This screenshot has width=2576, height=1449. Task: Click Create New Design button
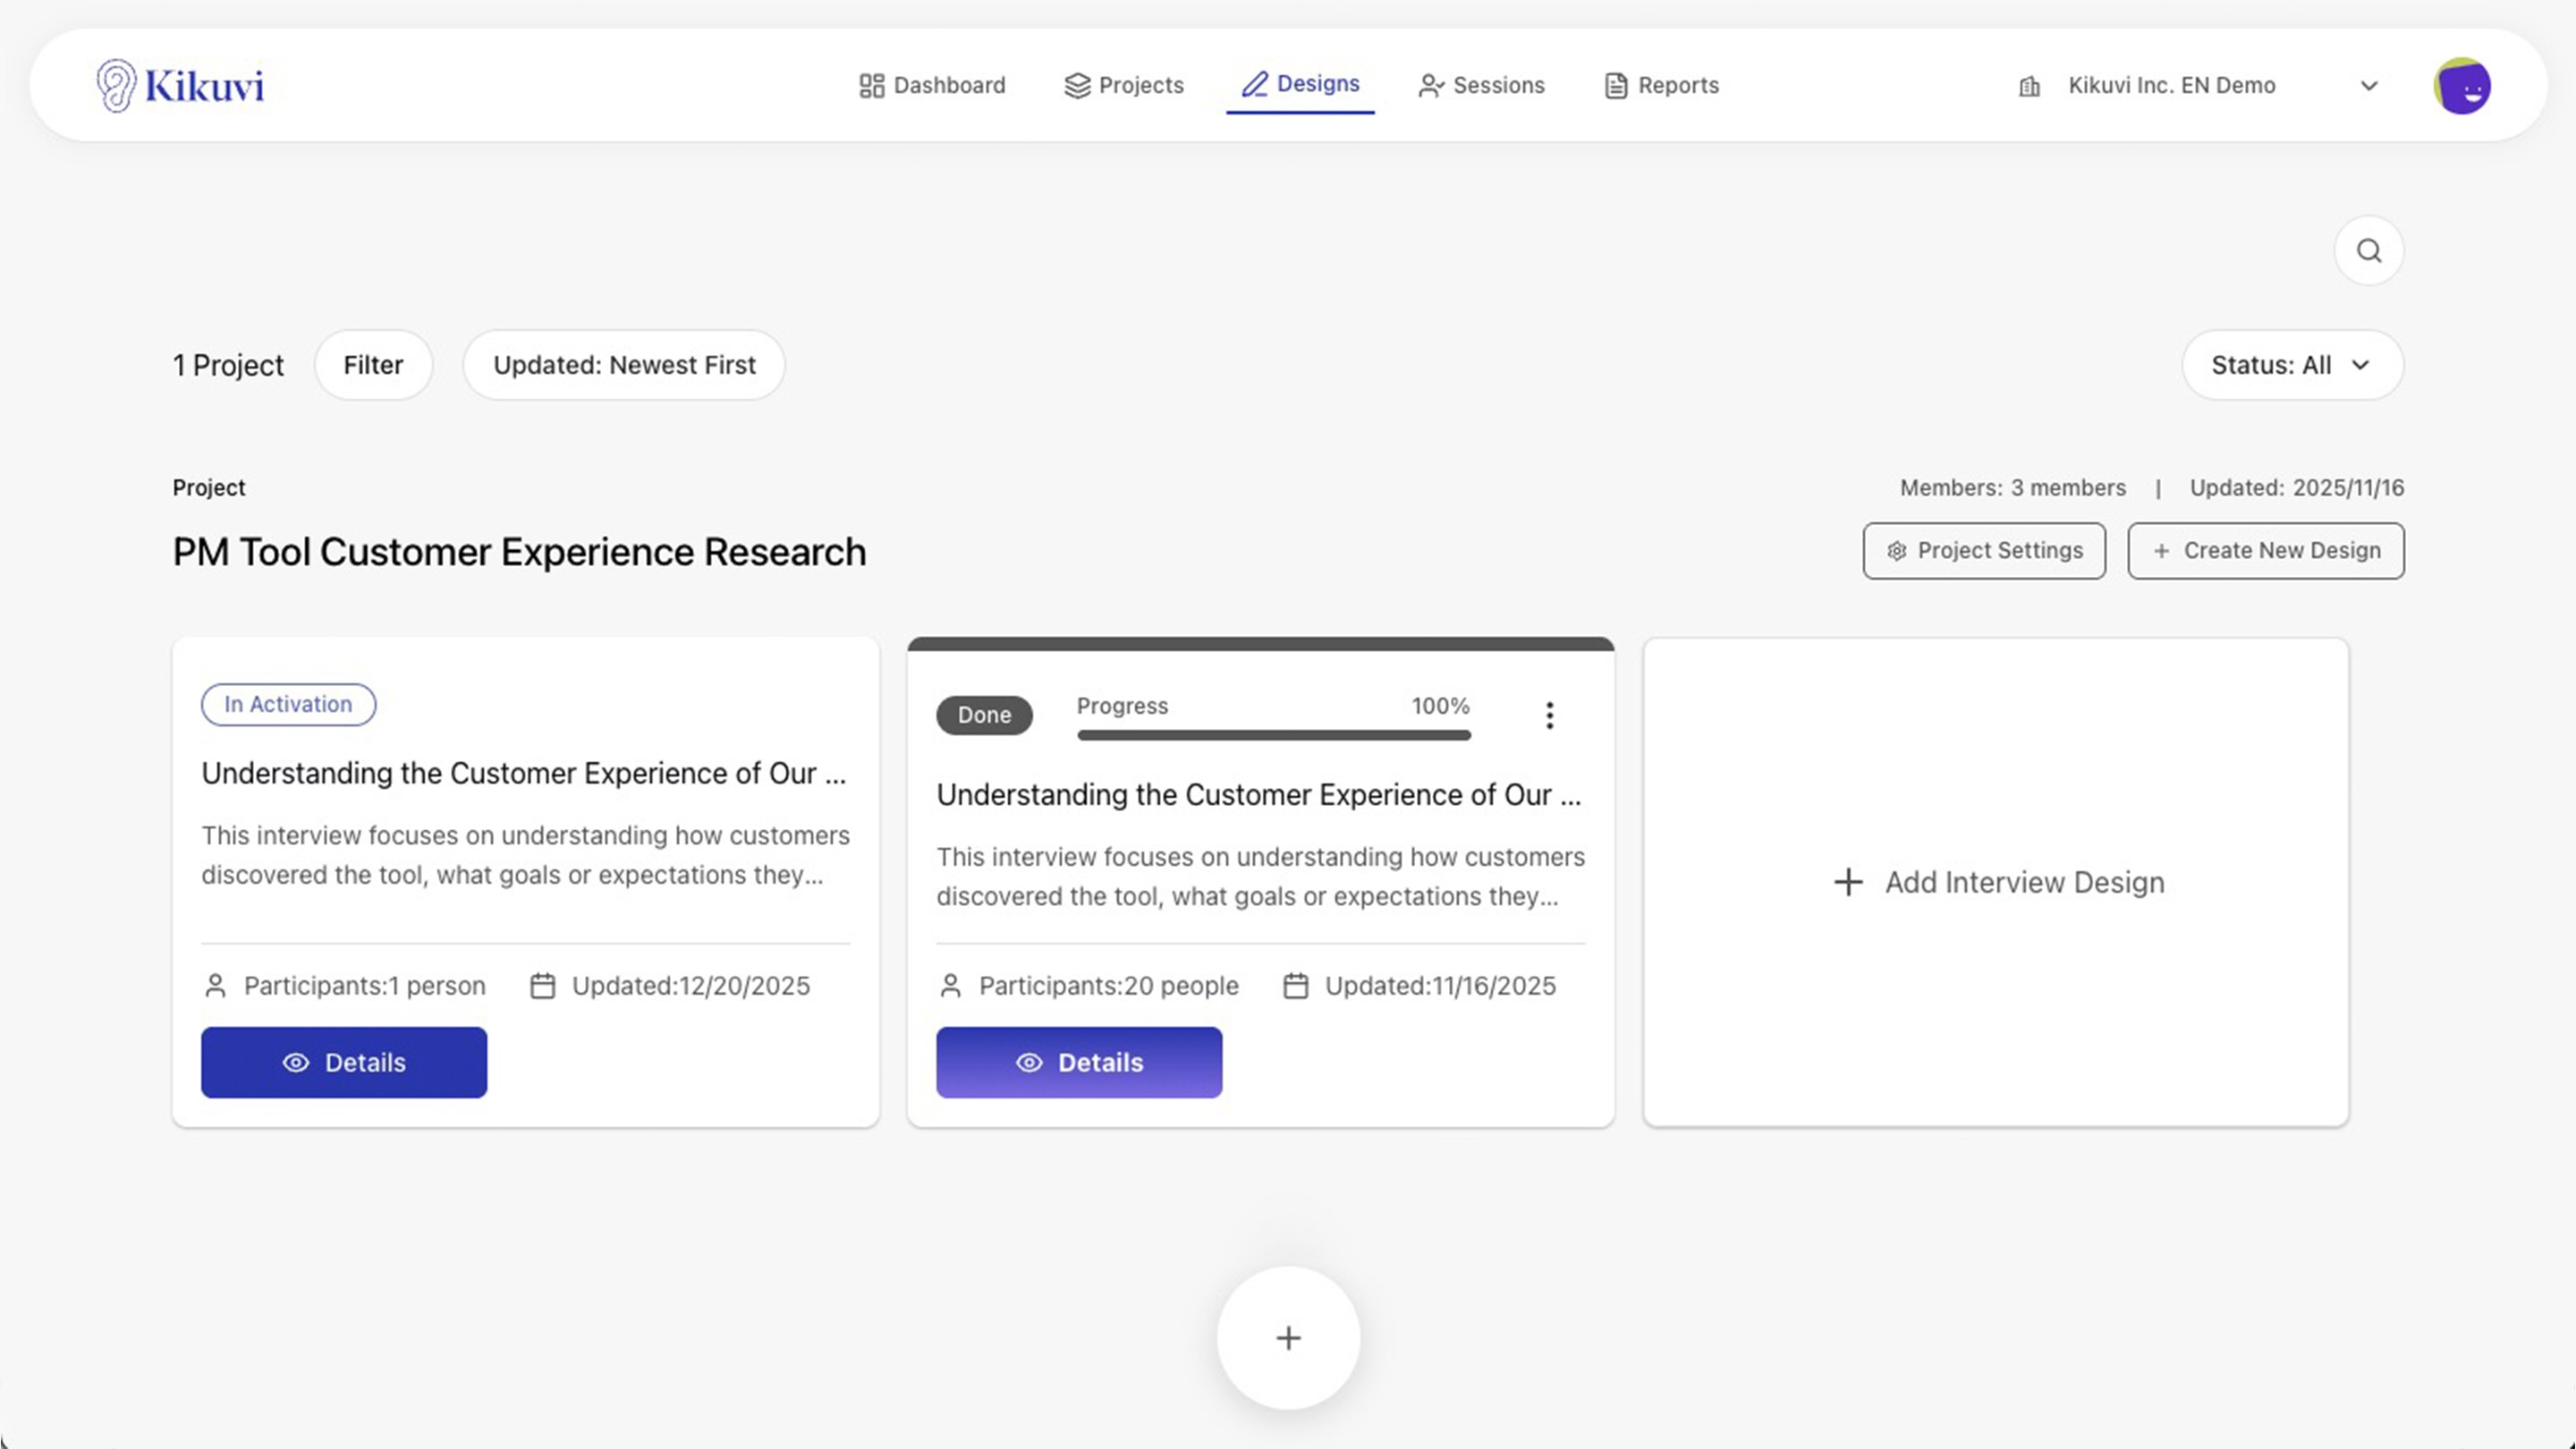coord(2265,551)
